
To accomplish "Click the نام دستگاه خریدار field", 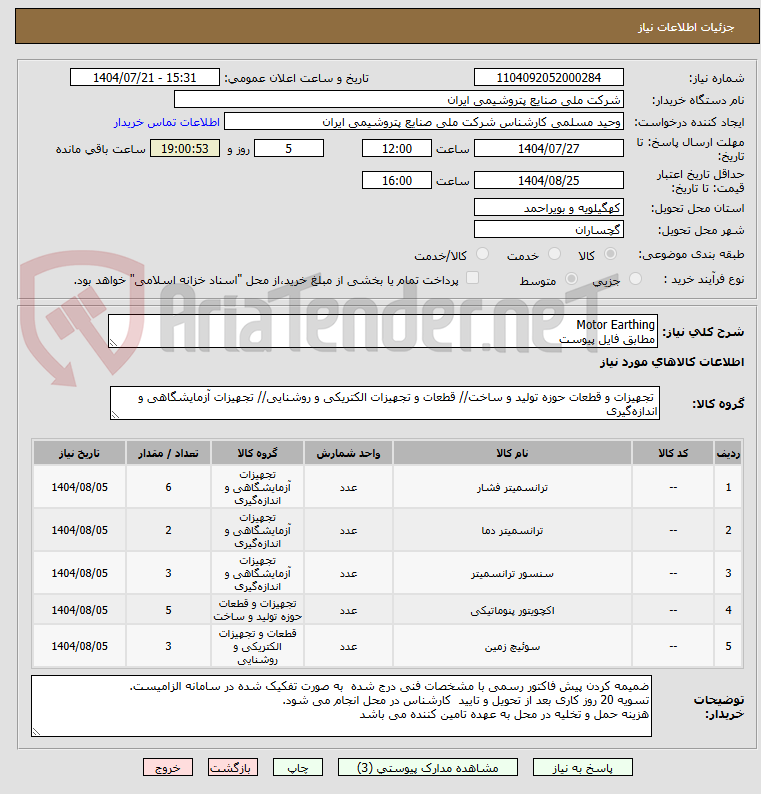I will click(399, 100).
